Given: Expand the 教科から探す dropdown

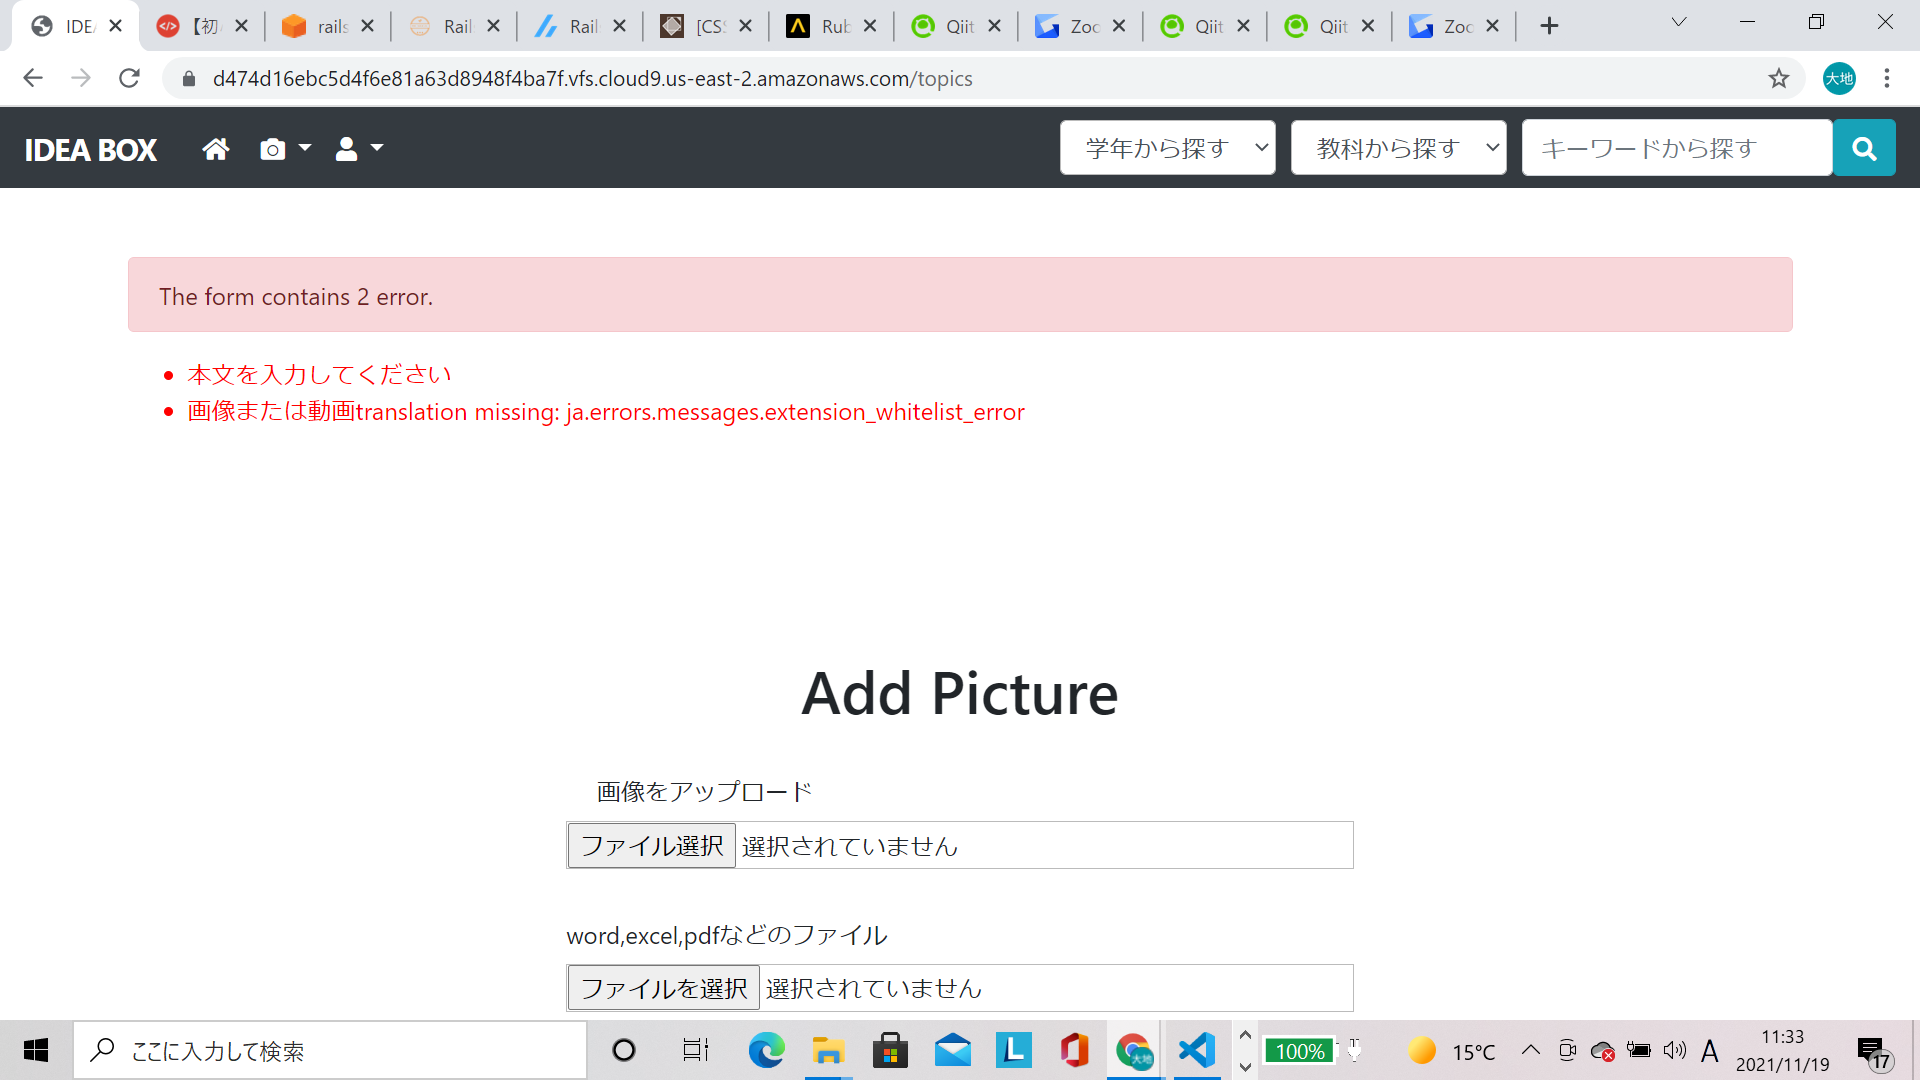Looking at the screenshot, I should tap(1398, 148).
